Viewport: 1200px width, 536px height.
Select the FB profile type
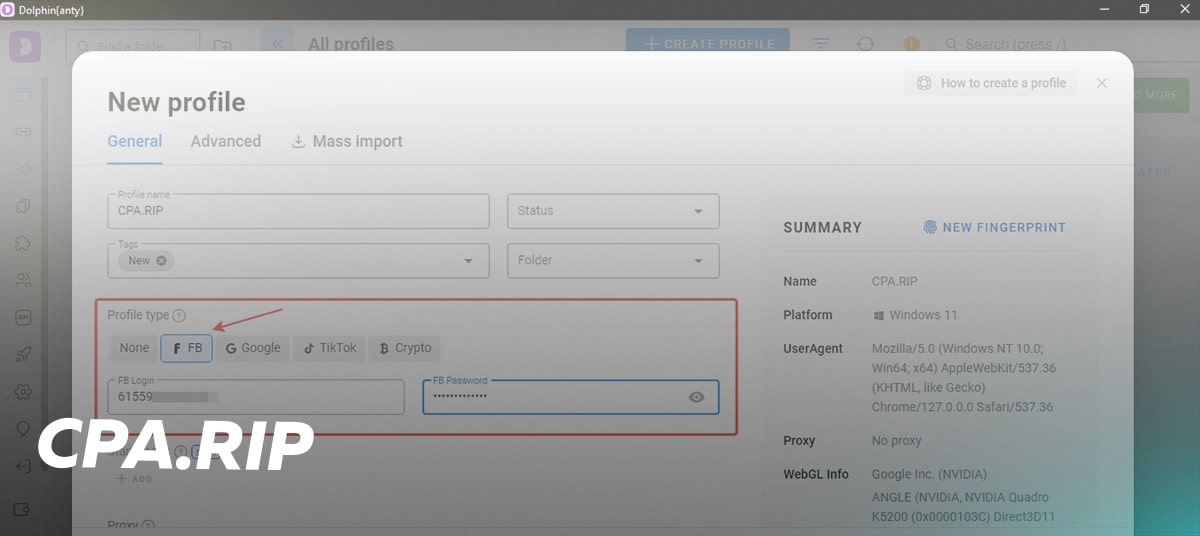click(187, 348)
